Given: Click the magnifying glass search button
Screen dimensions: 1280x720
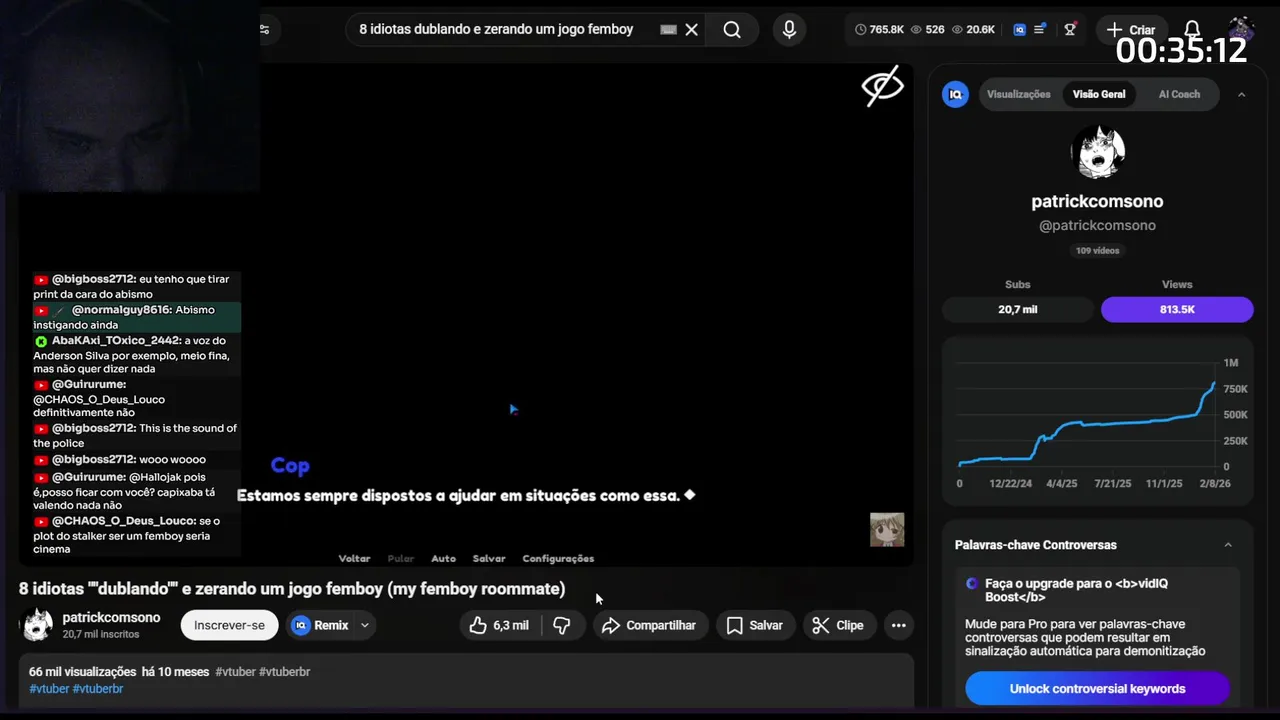Looking at the screenshot, I should (x=732, y=30).
